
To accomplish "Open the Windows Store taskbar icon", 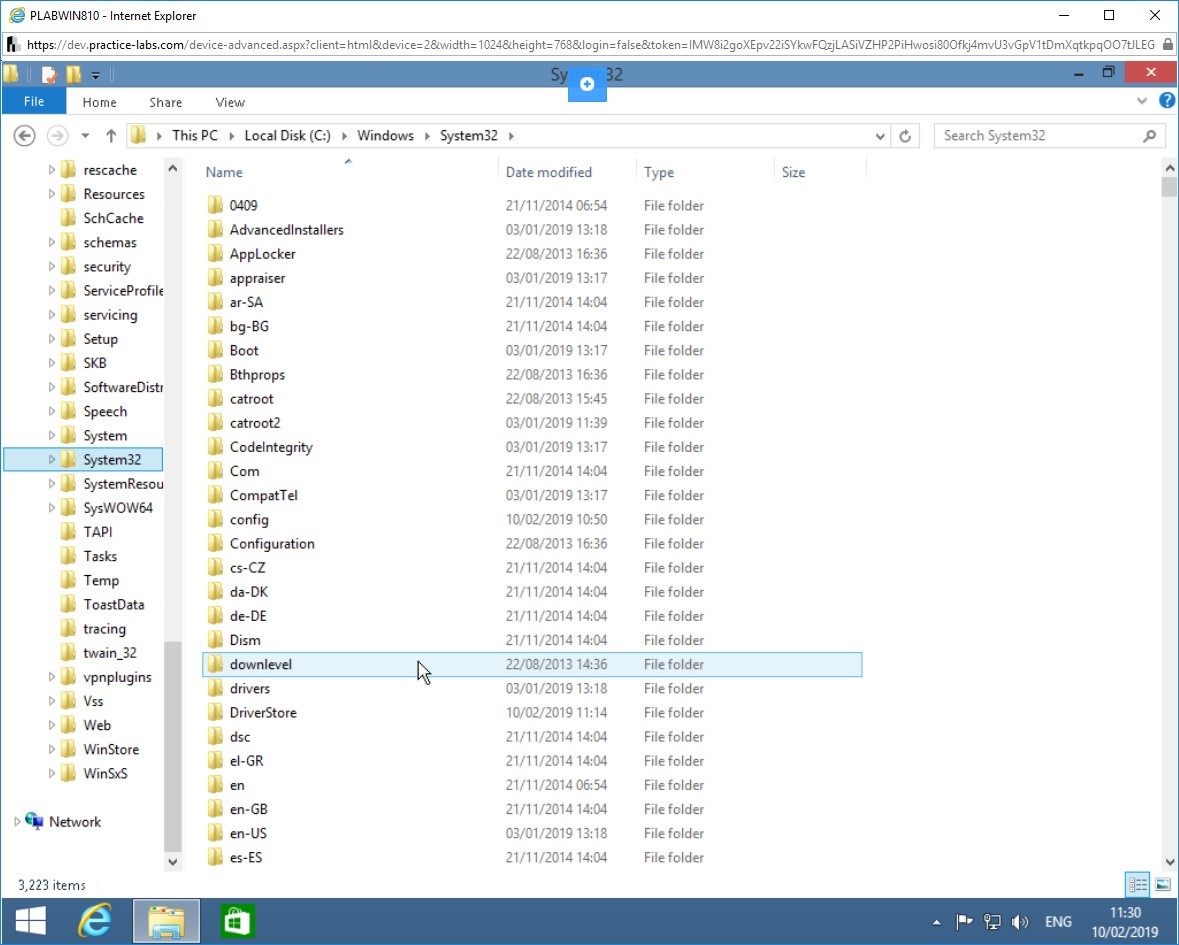I will pos(237,921).
